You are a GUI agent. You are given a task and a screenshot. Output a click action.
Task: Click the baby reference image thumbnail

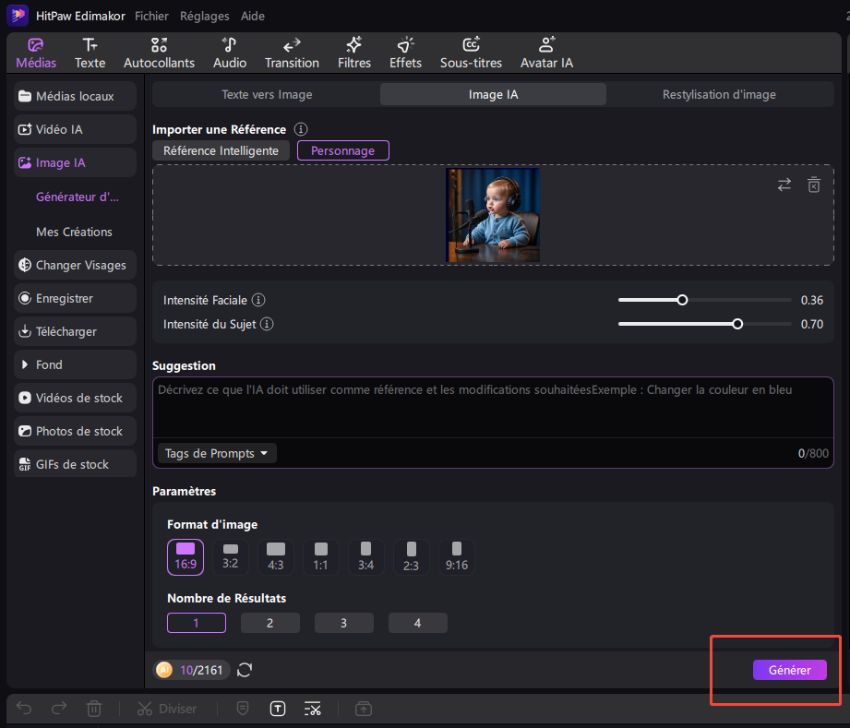[492, 215]
